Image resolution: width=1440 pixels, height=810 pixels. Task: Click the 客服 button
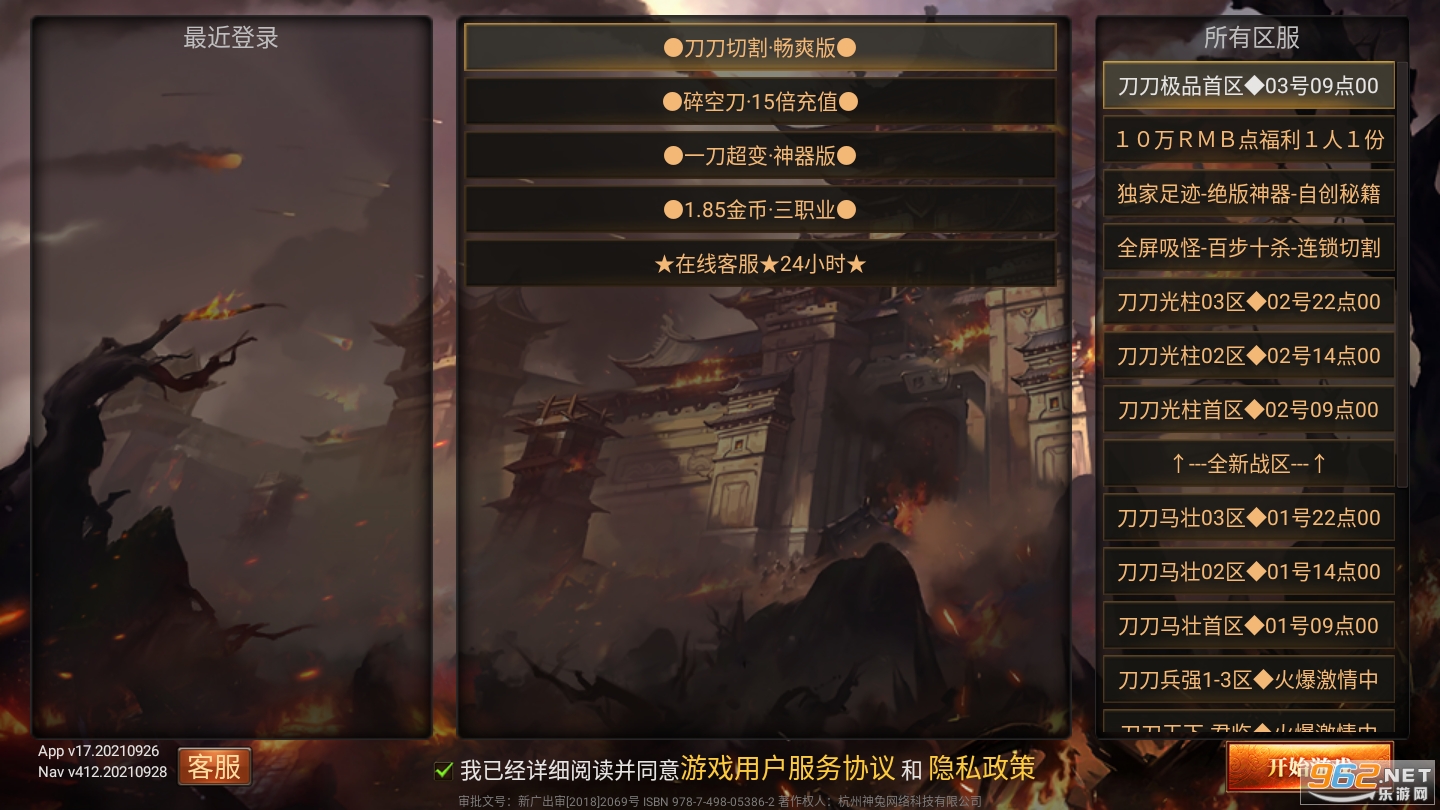pyautogui.click(x=214, y=767)
